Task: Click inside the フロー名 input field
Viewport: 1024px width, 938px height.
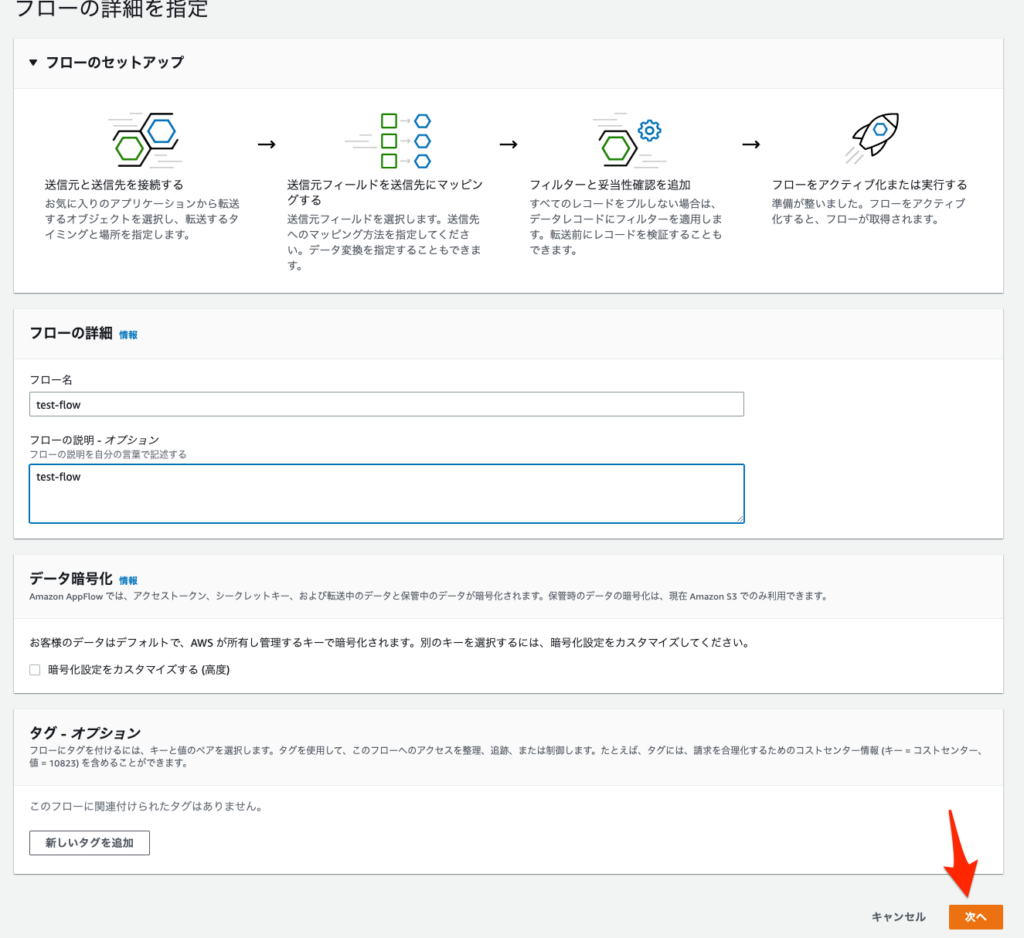Action: pos(388,404)
